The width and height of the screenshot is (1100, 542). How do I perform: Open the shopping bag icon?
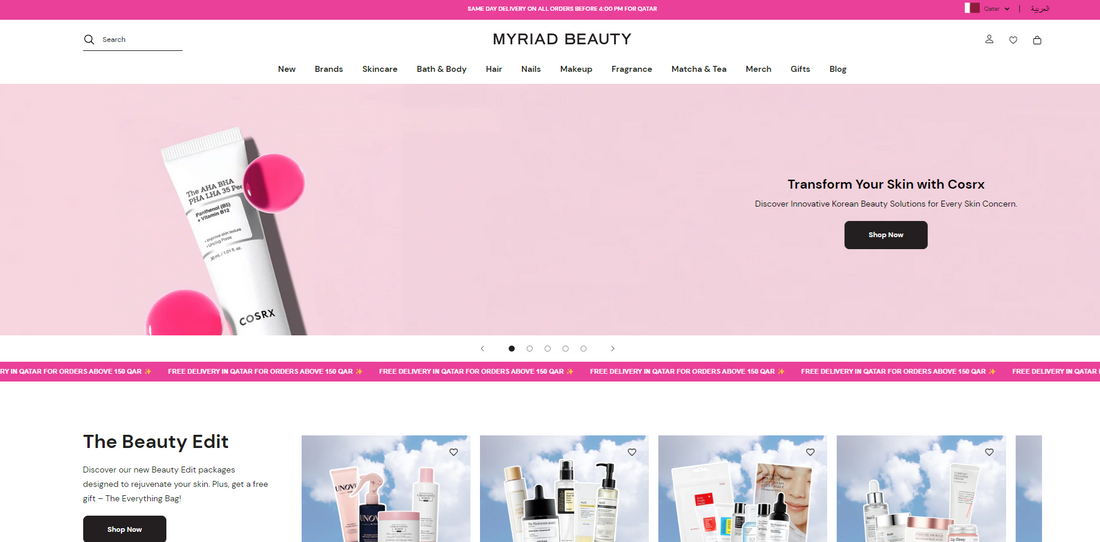[x=1037, y=40]
